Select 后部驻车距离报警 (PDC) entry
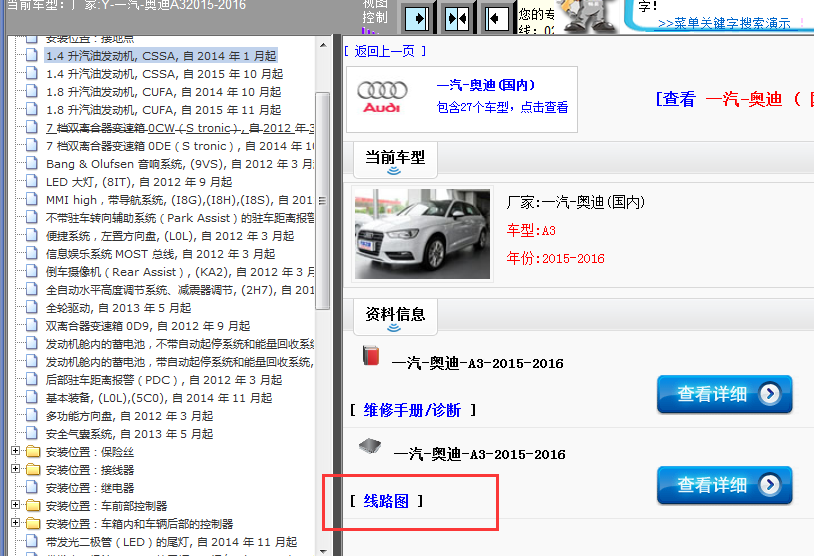Viewport: 814px width, 556px height. click(x=164, y=380)
